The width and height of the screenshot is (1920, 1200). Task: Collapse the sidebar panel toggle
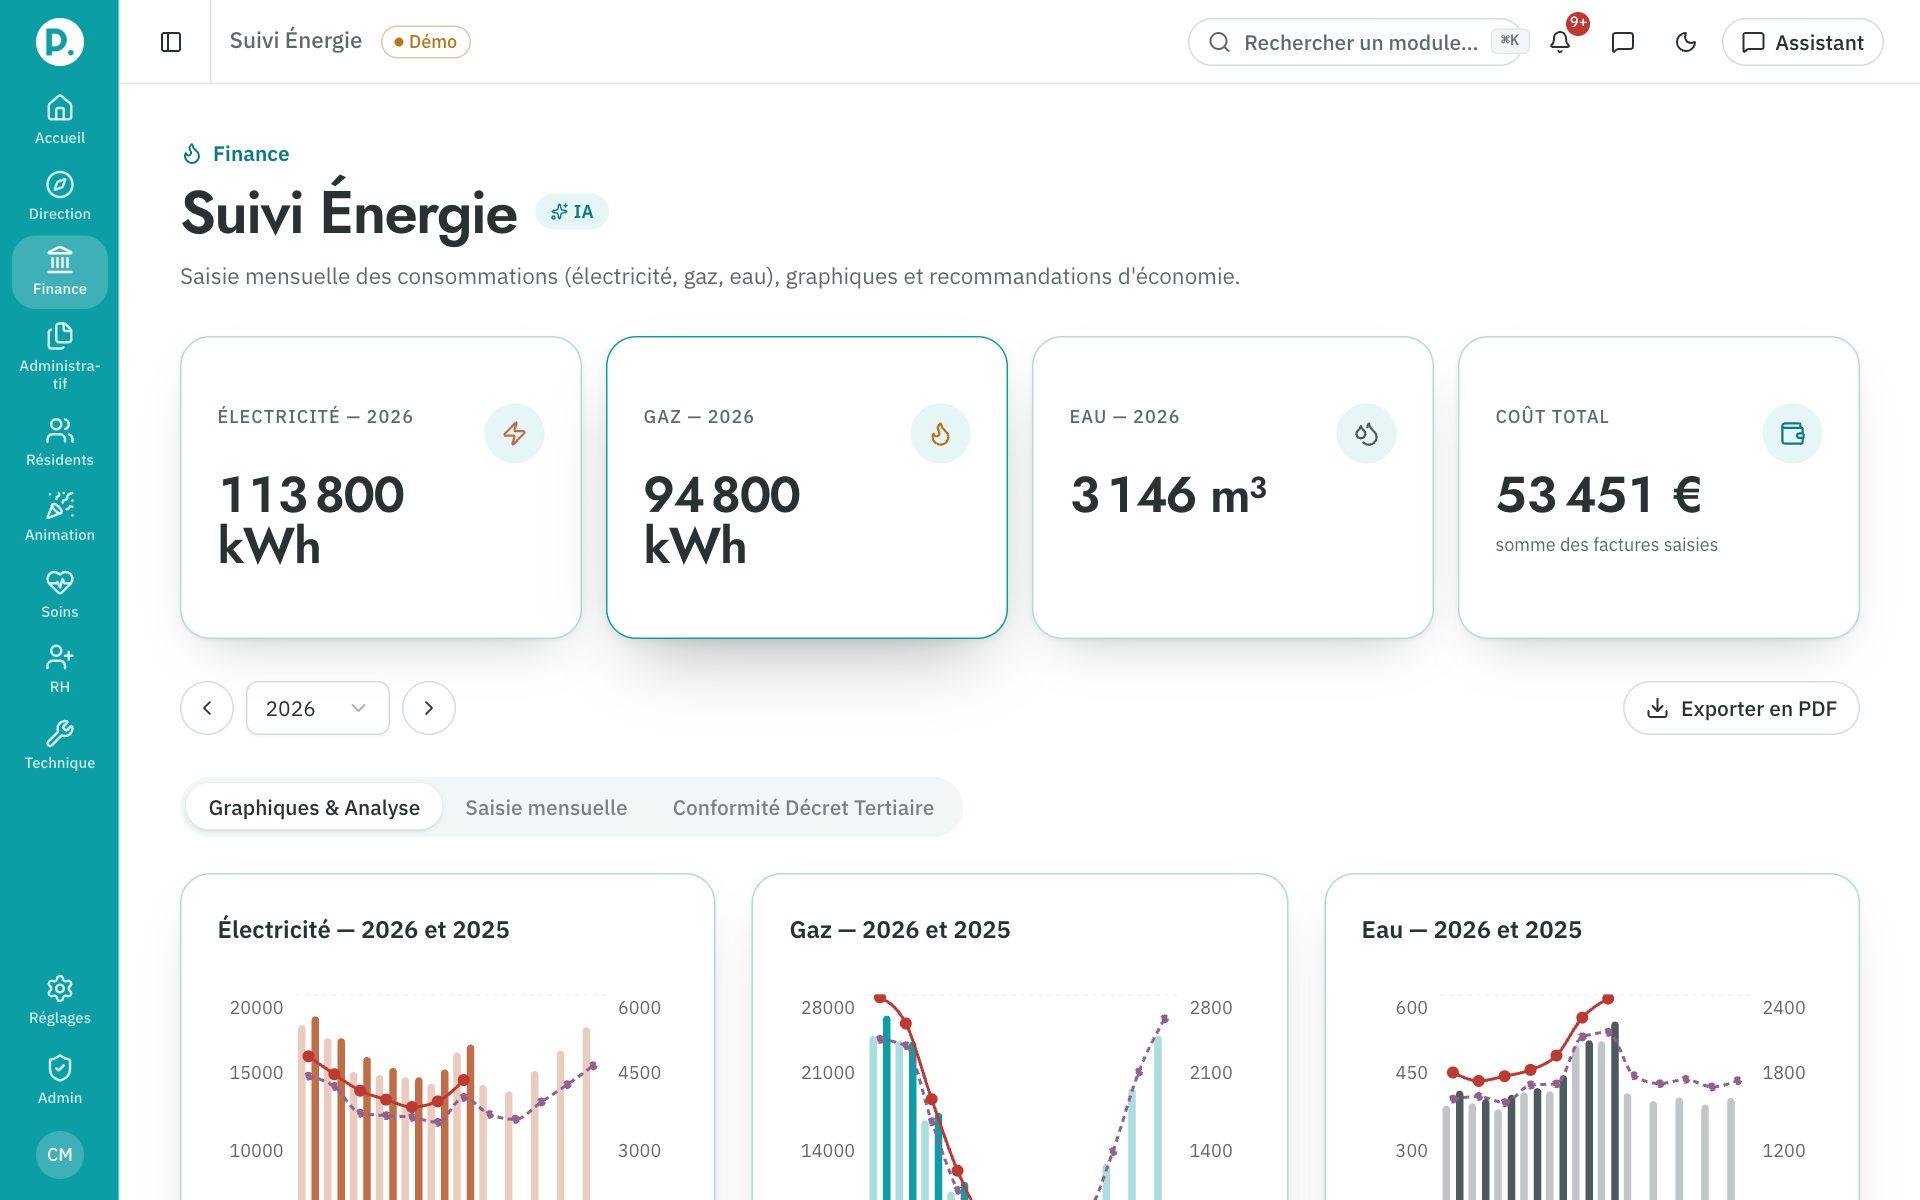(171, 42)
